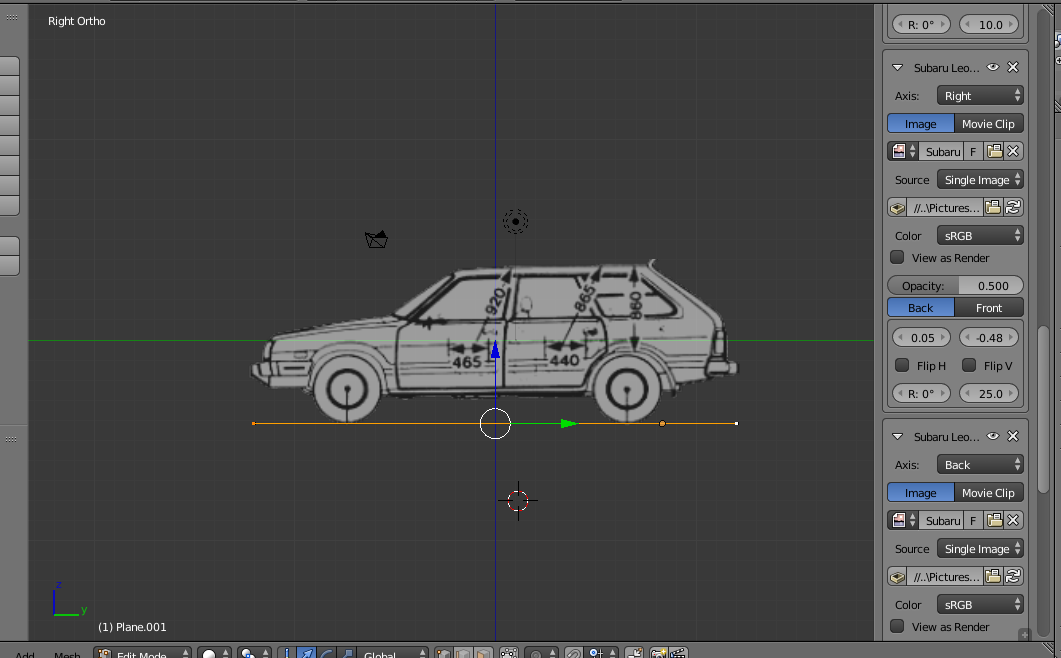
Task: Browse image datablock in Back-axis panel
Action: coord(903,521)
